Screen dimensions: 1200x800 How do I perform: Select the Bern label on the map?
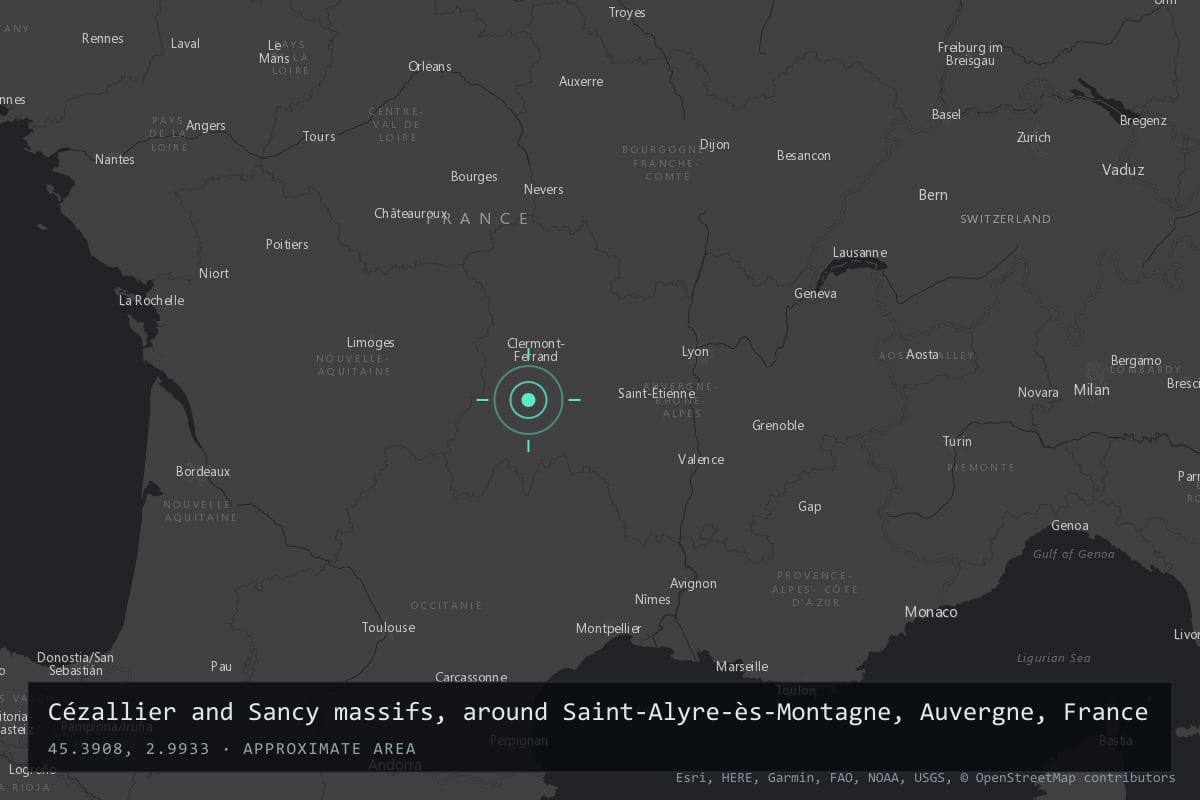point(933,195)
